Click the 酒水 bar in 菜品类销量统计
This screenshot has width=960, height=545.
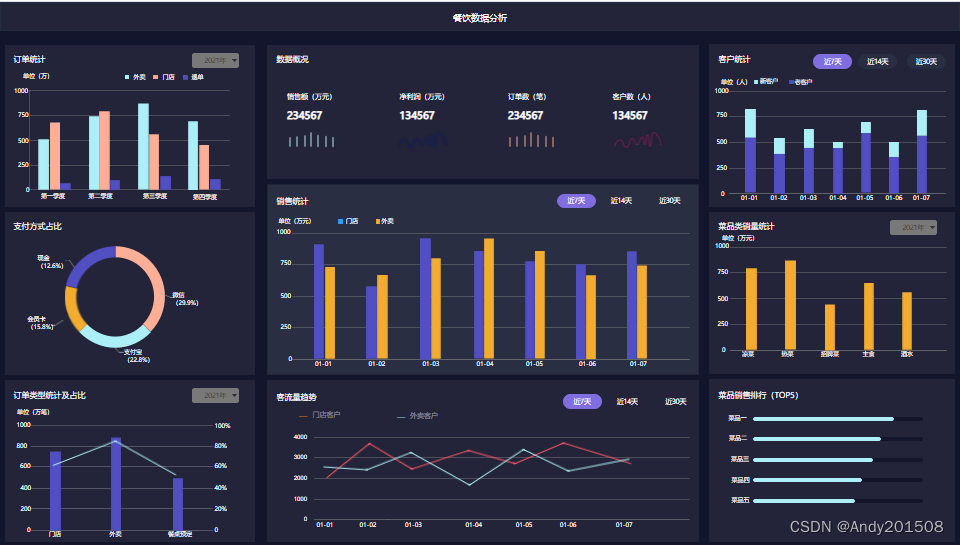907,321
